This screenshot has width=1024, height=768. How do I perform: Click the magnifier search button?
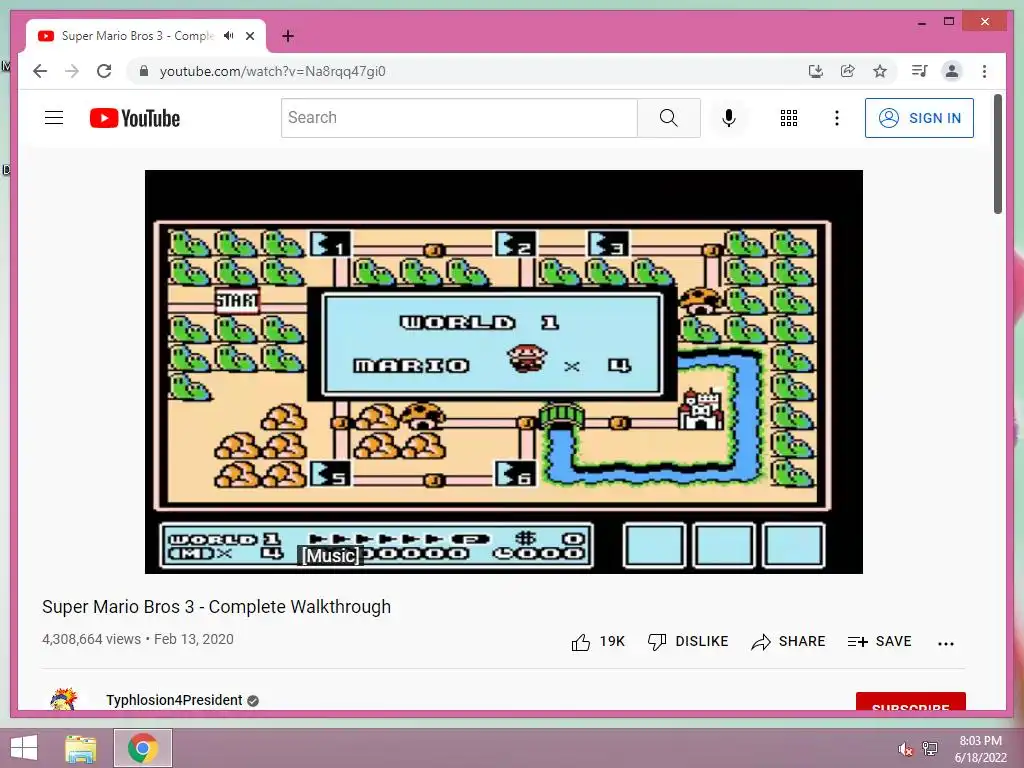(x=669, y=118)
